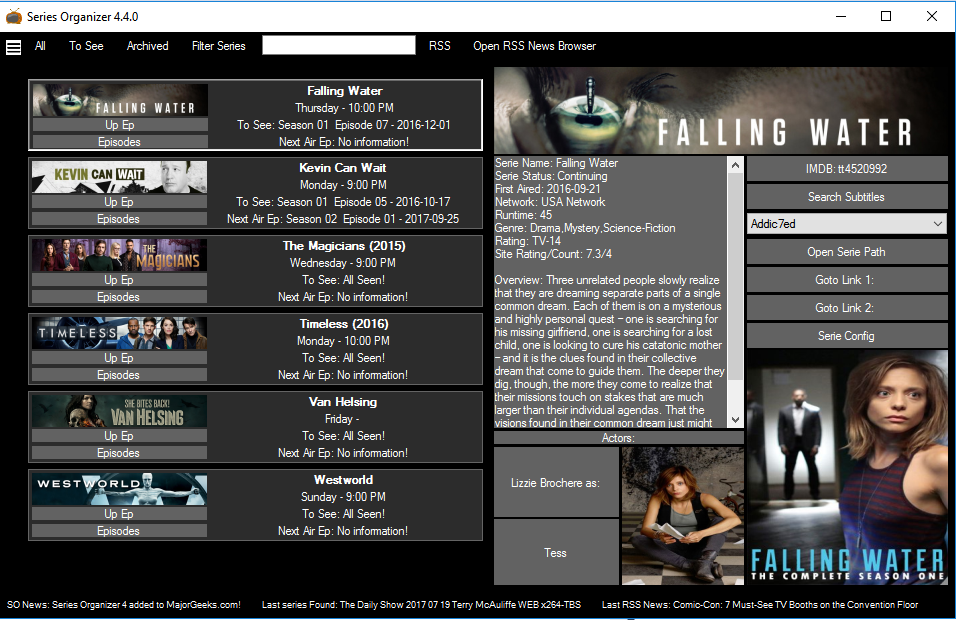Click Up Ep for Westworld
Screen dimensions: 956x620
(119, 513)
